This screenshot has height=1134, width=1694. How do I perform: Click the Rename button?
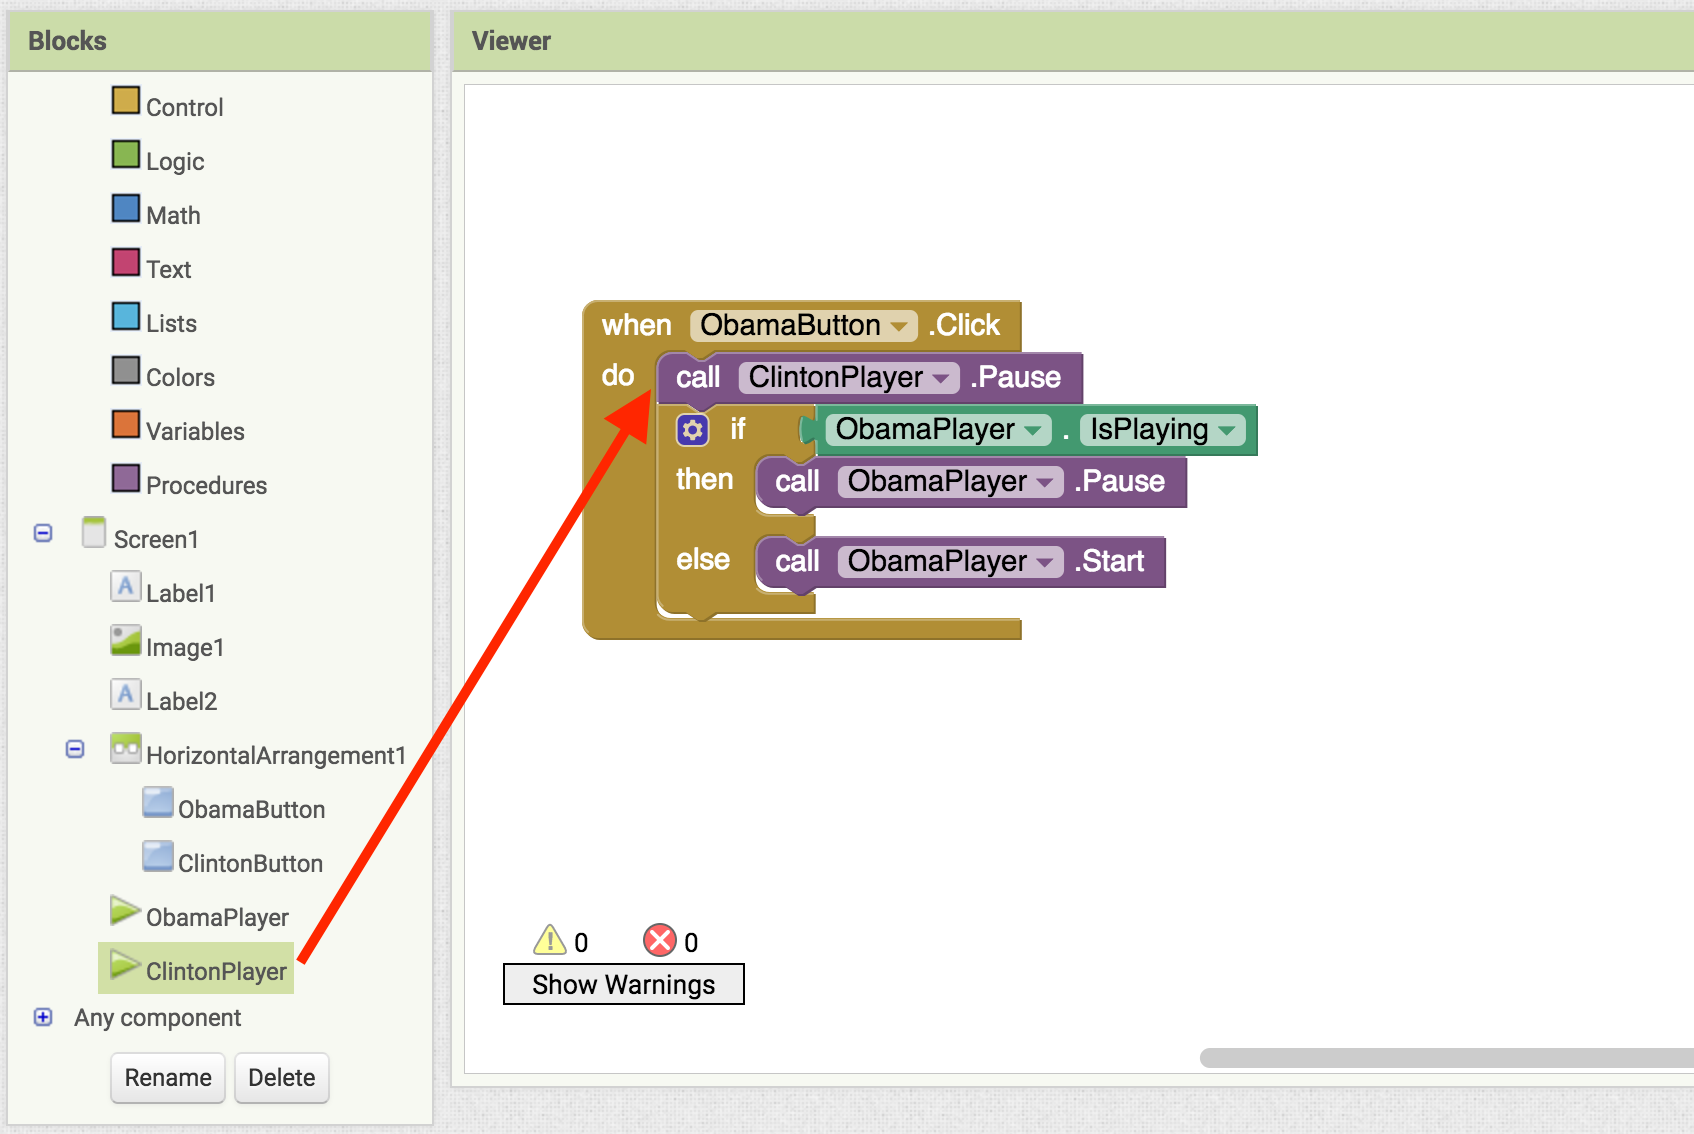(x=168, y=1077)
